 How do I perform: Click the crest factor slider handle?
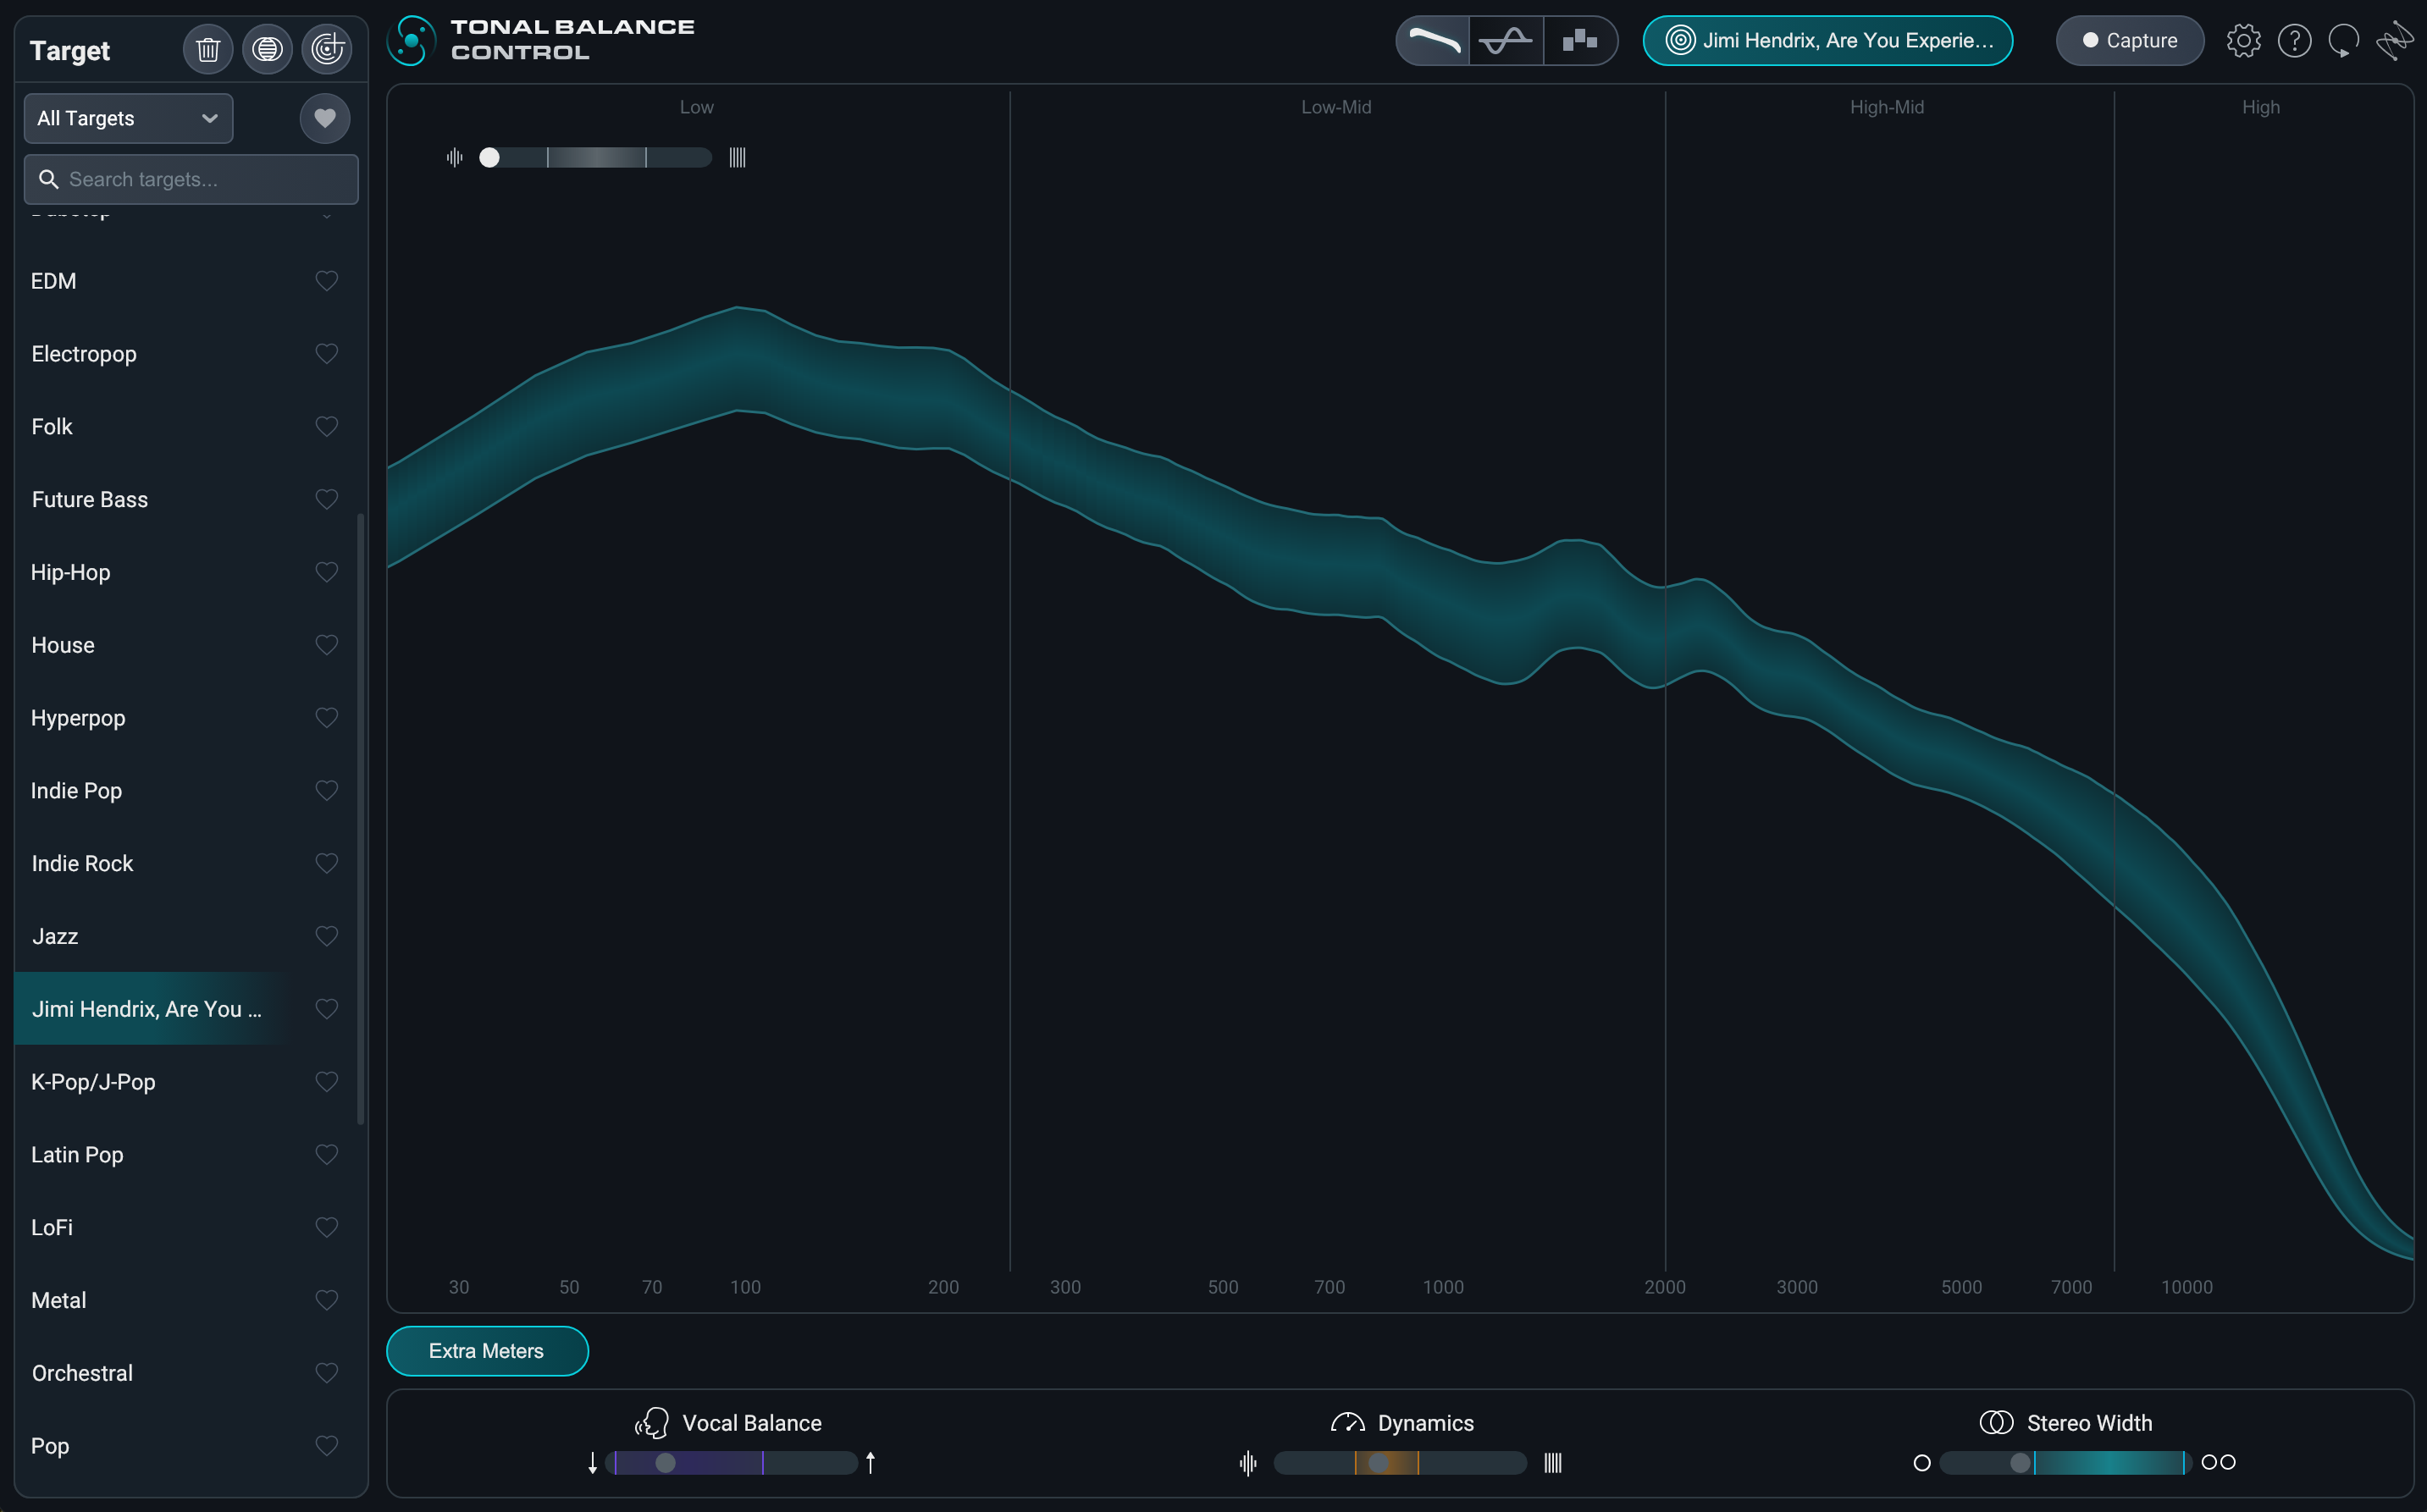click(x=489, y=158)
